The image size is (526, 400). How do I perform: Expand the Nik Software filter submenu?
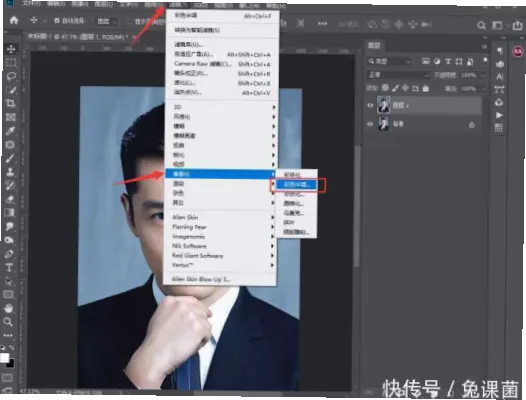coord(220,246)
